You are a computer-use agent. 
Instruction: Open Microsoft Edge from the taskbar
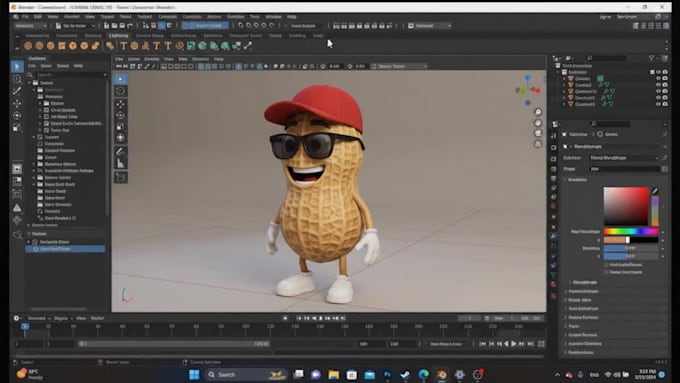423,374
